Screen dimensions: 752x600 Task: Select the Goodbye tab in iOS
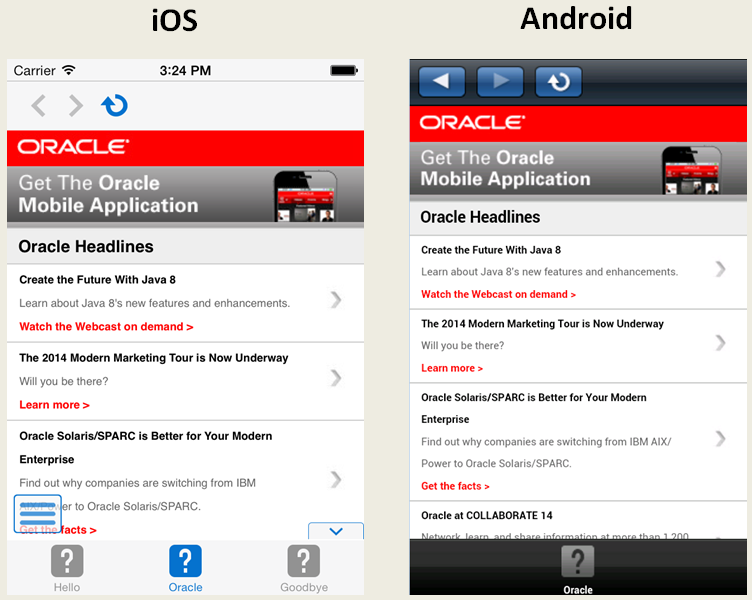(304, 569)
